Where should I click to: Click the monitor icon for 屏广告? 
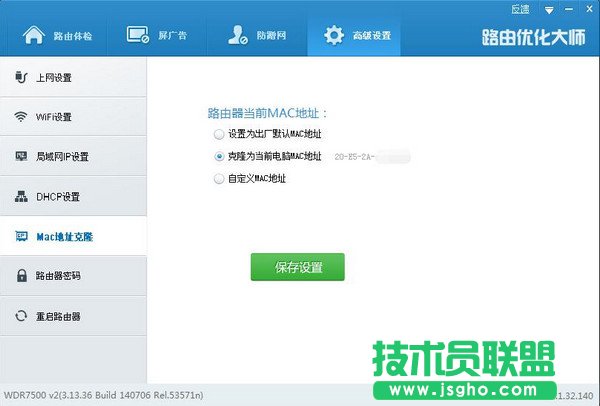click(x=138, y=36)
